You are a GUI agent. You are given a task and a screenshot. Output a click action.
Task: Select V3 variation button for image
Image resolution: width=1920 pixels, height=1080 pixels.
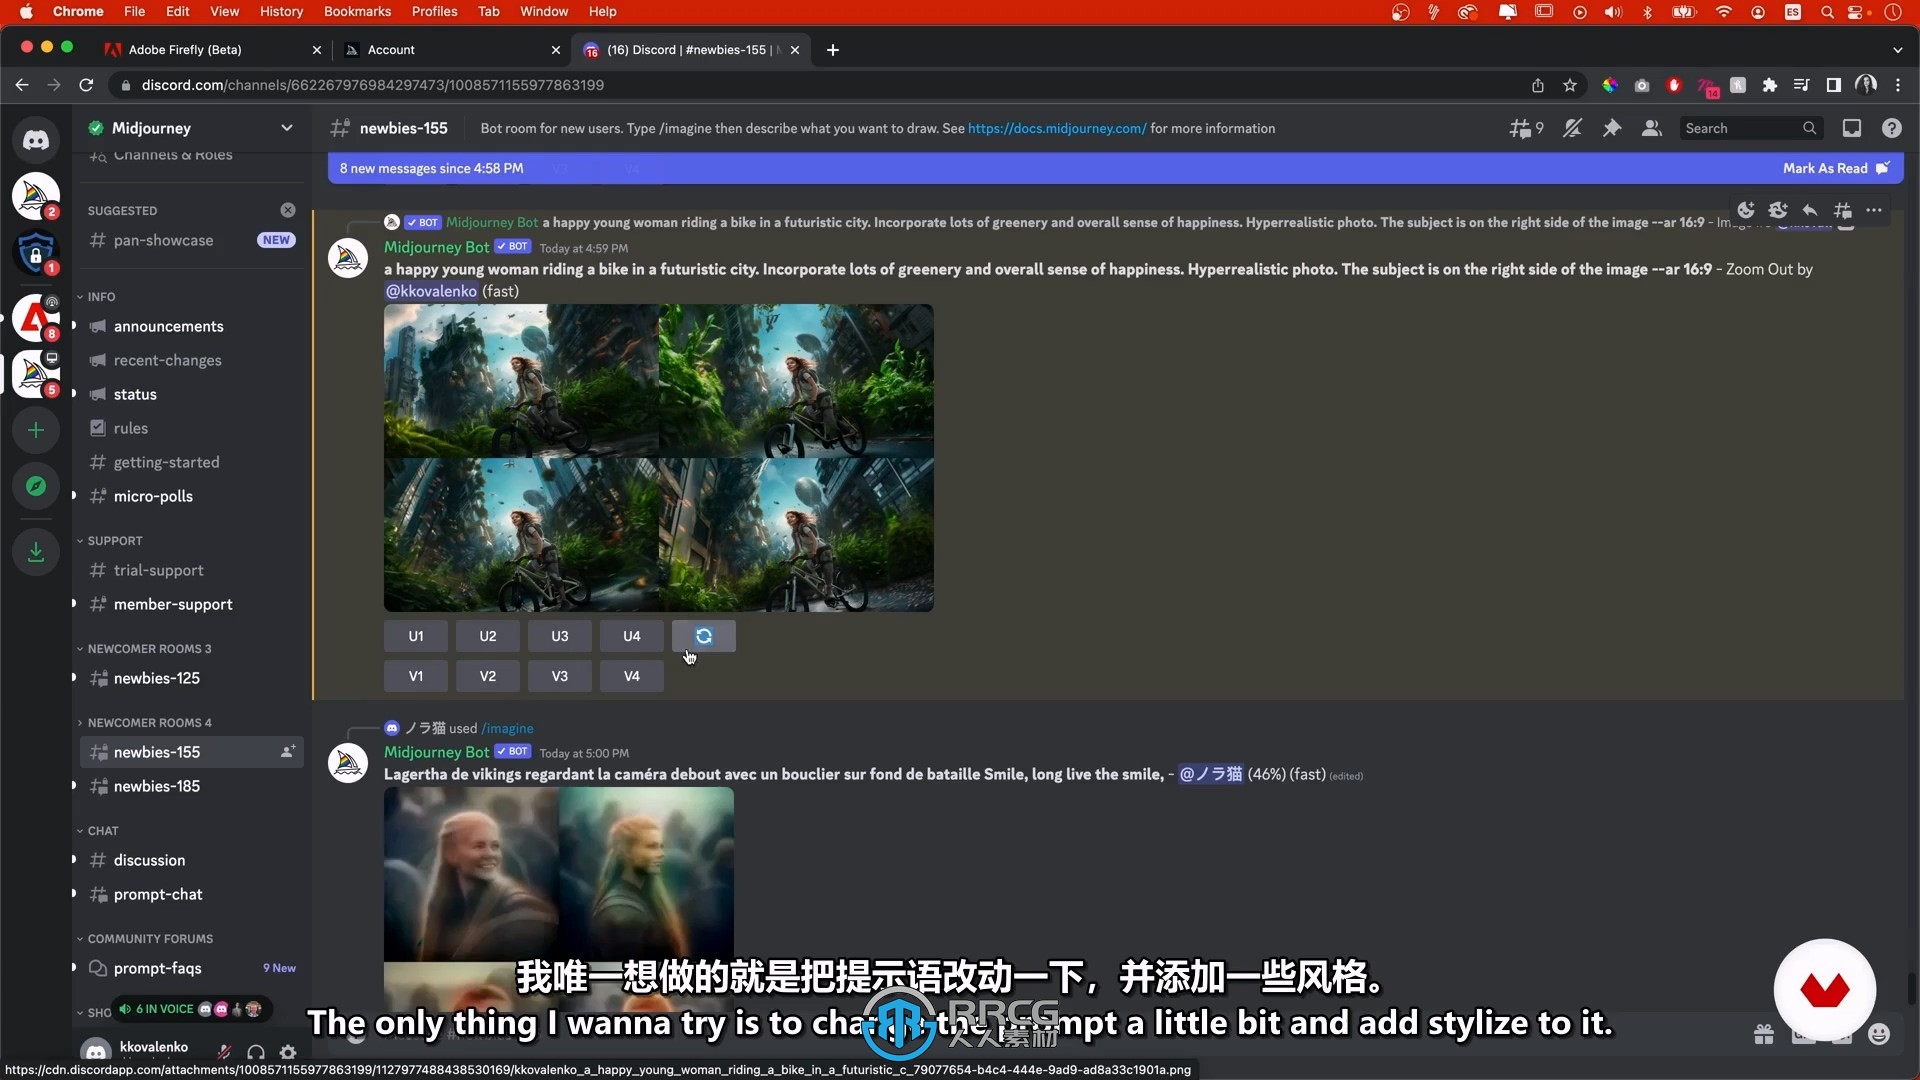tap(559, 675)
